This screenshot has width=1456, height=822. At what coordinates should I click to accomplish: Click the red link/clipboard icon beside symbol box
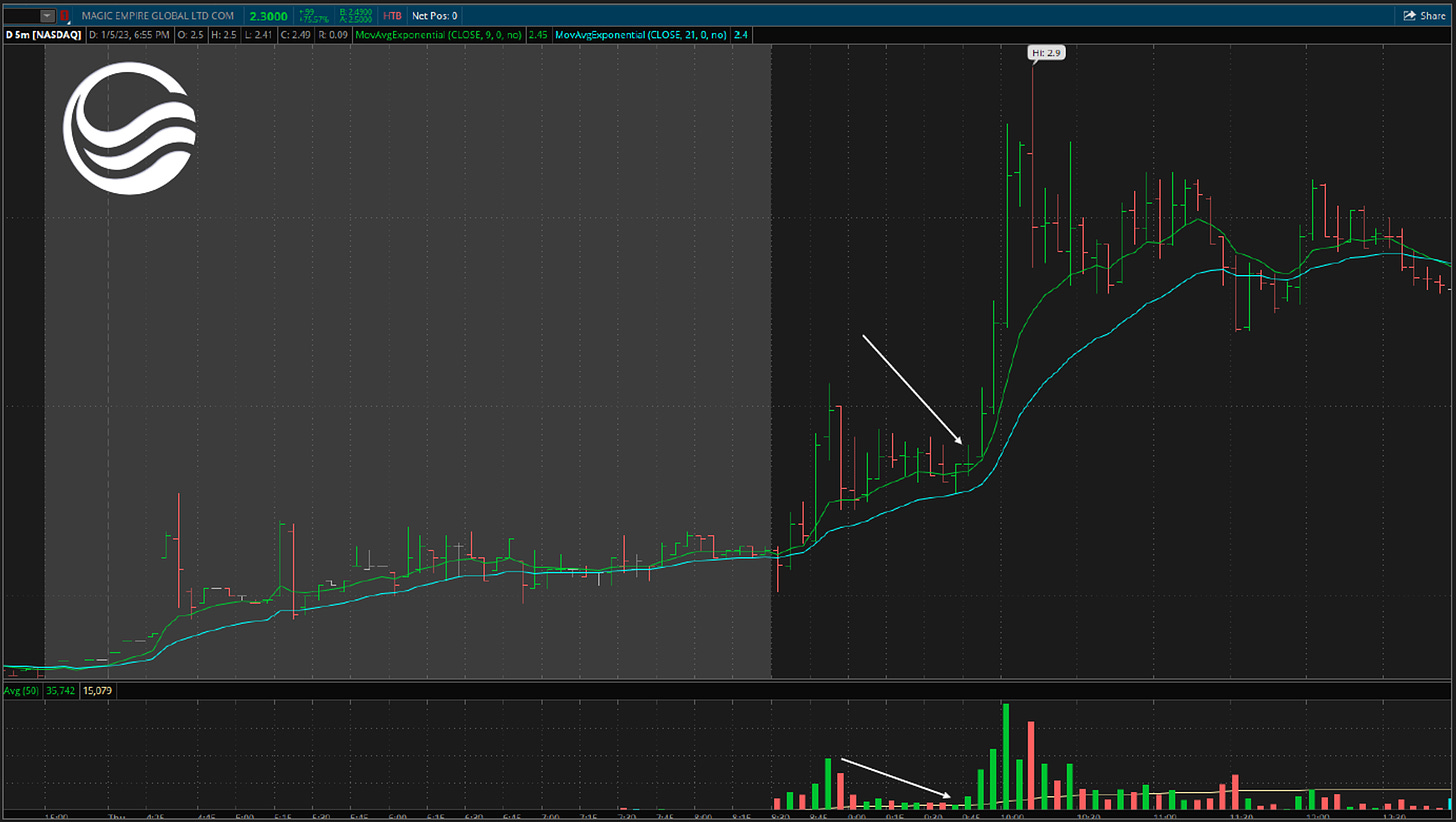[x=65, y=16]
